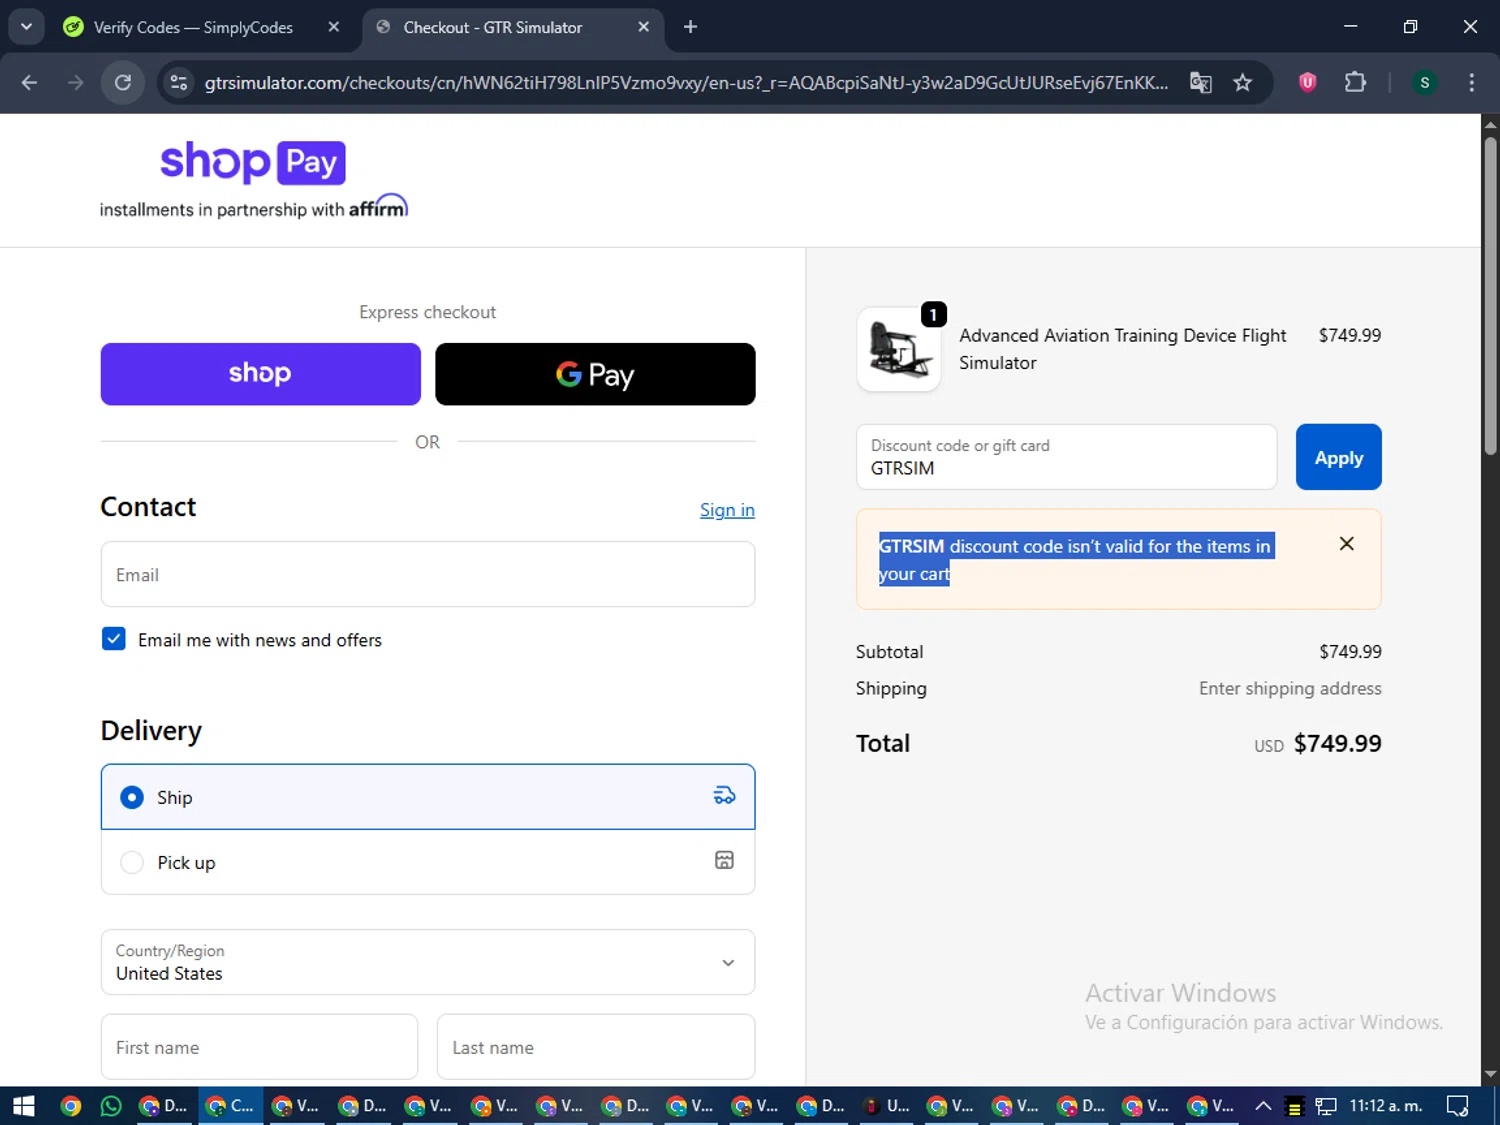
Task: Click the Shop Pay logo
Action: tap(253, 162)
